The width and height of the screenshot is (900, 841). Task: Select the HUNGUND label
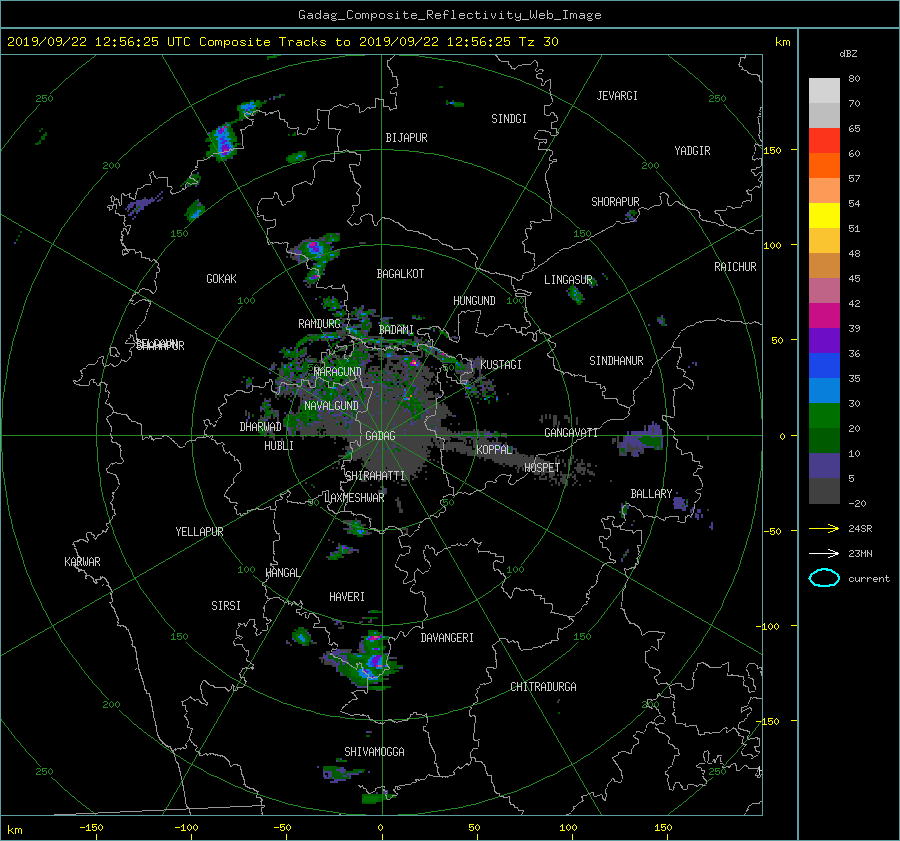474,301
